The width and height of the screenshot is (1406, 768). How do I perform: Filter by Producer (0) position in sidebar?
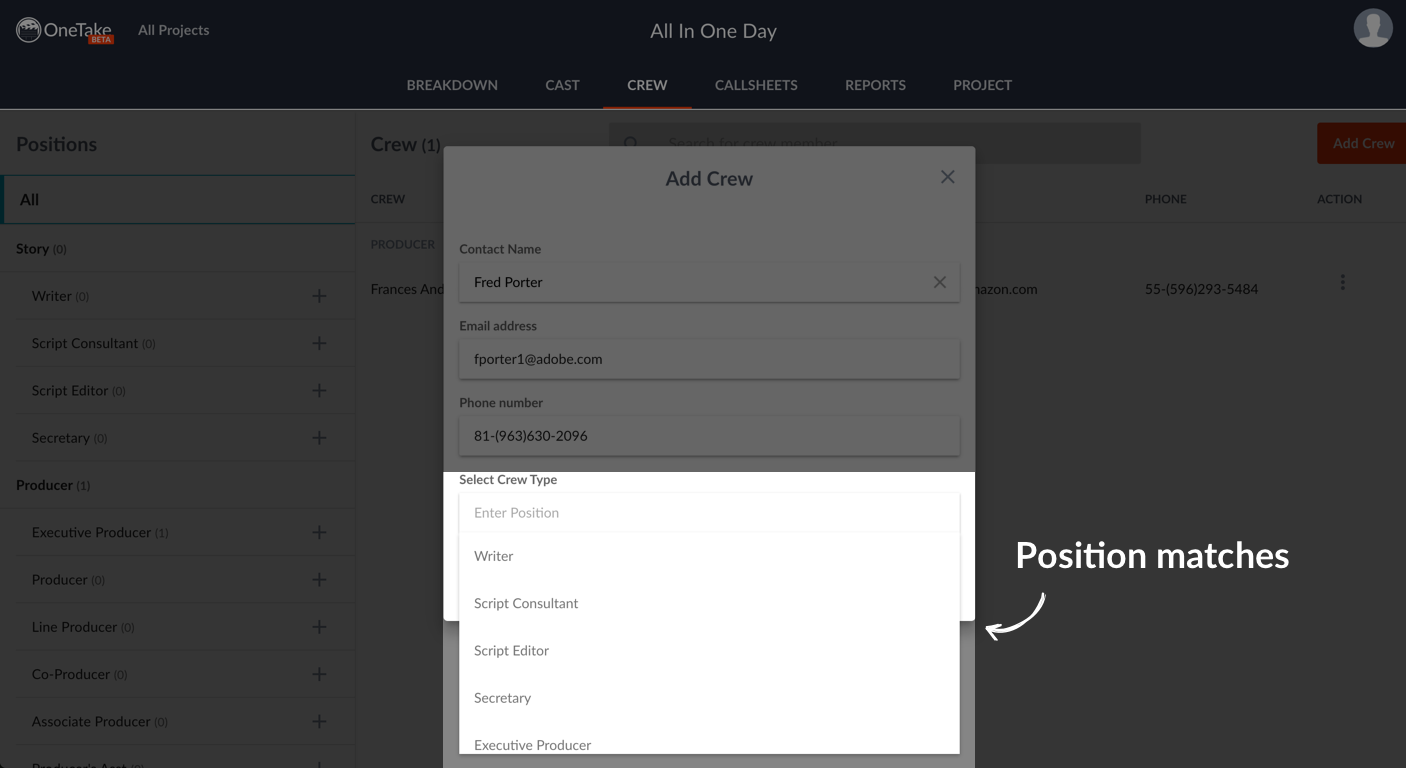point(68,580)
